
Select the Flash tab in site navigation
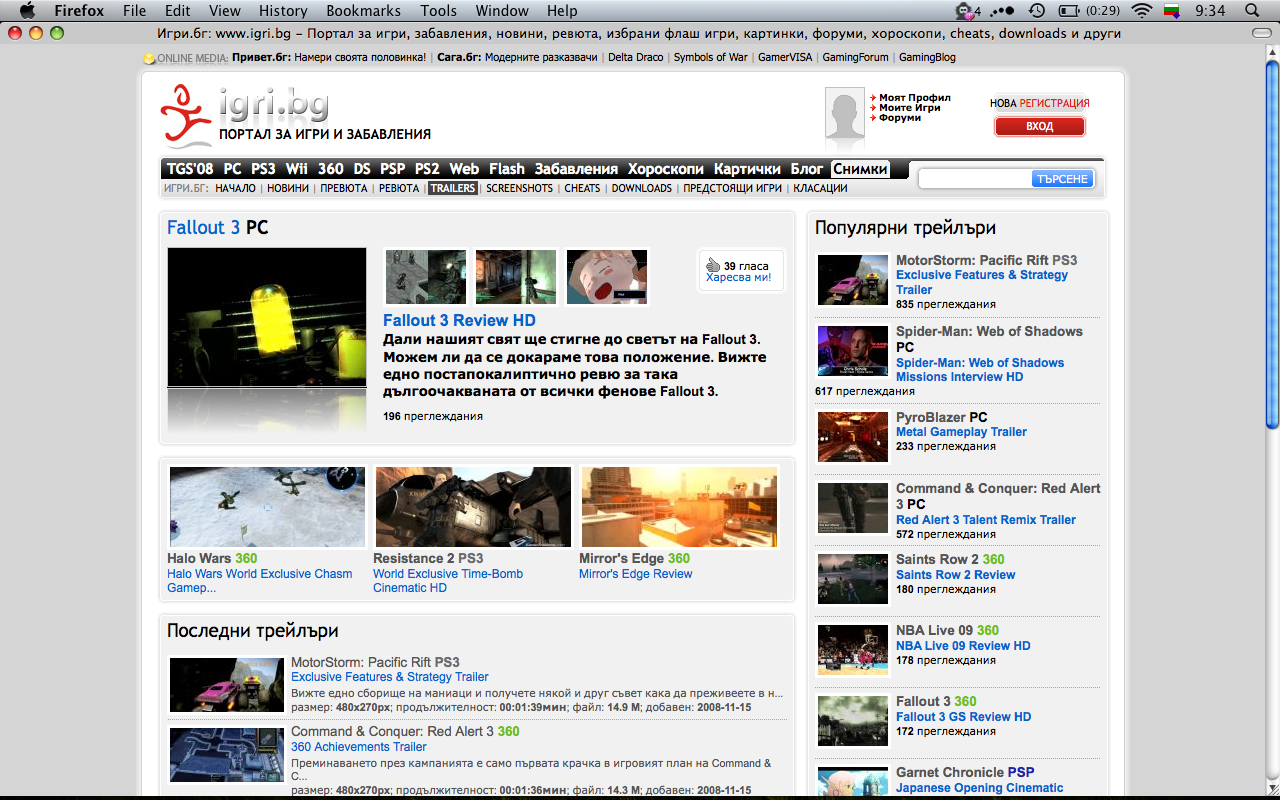click(507, 169)
